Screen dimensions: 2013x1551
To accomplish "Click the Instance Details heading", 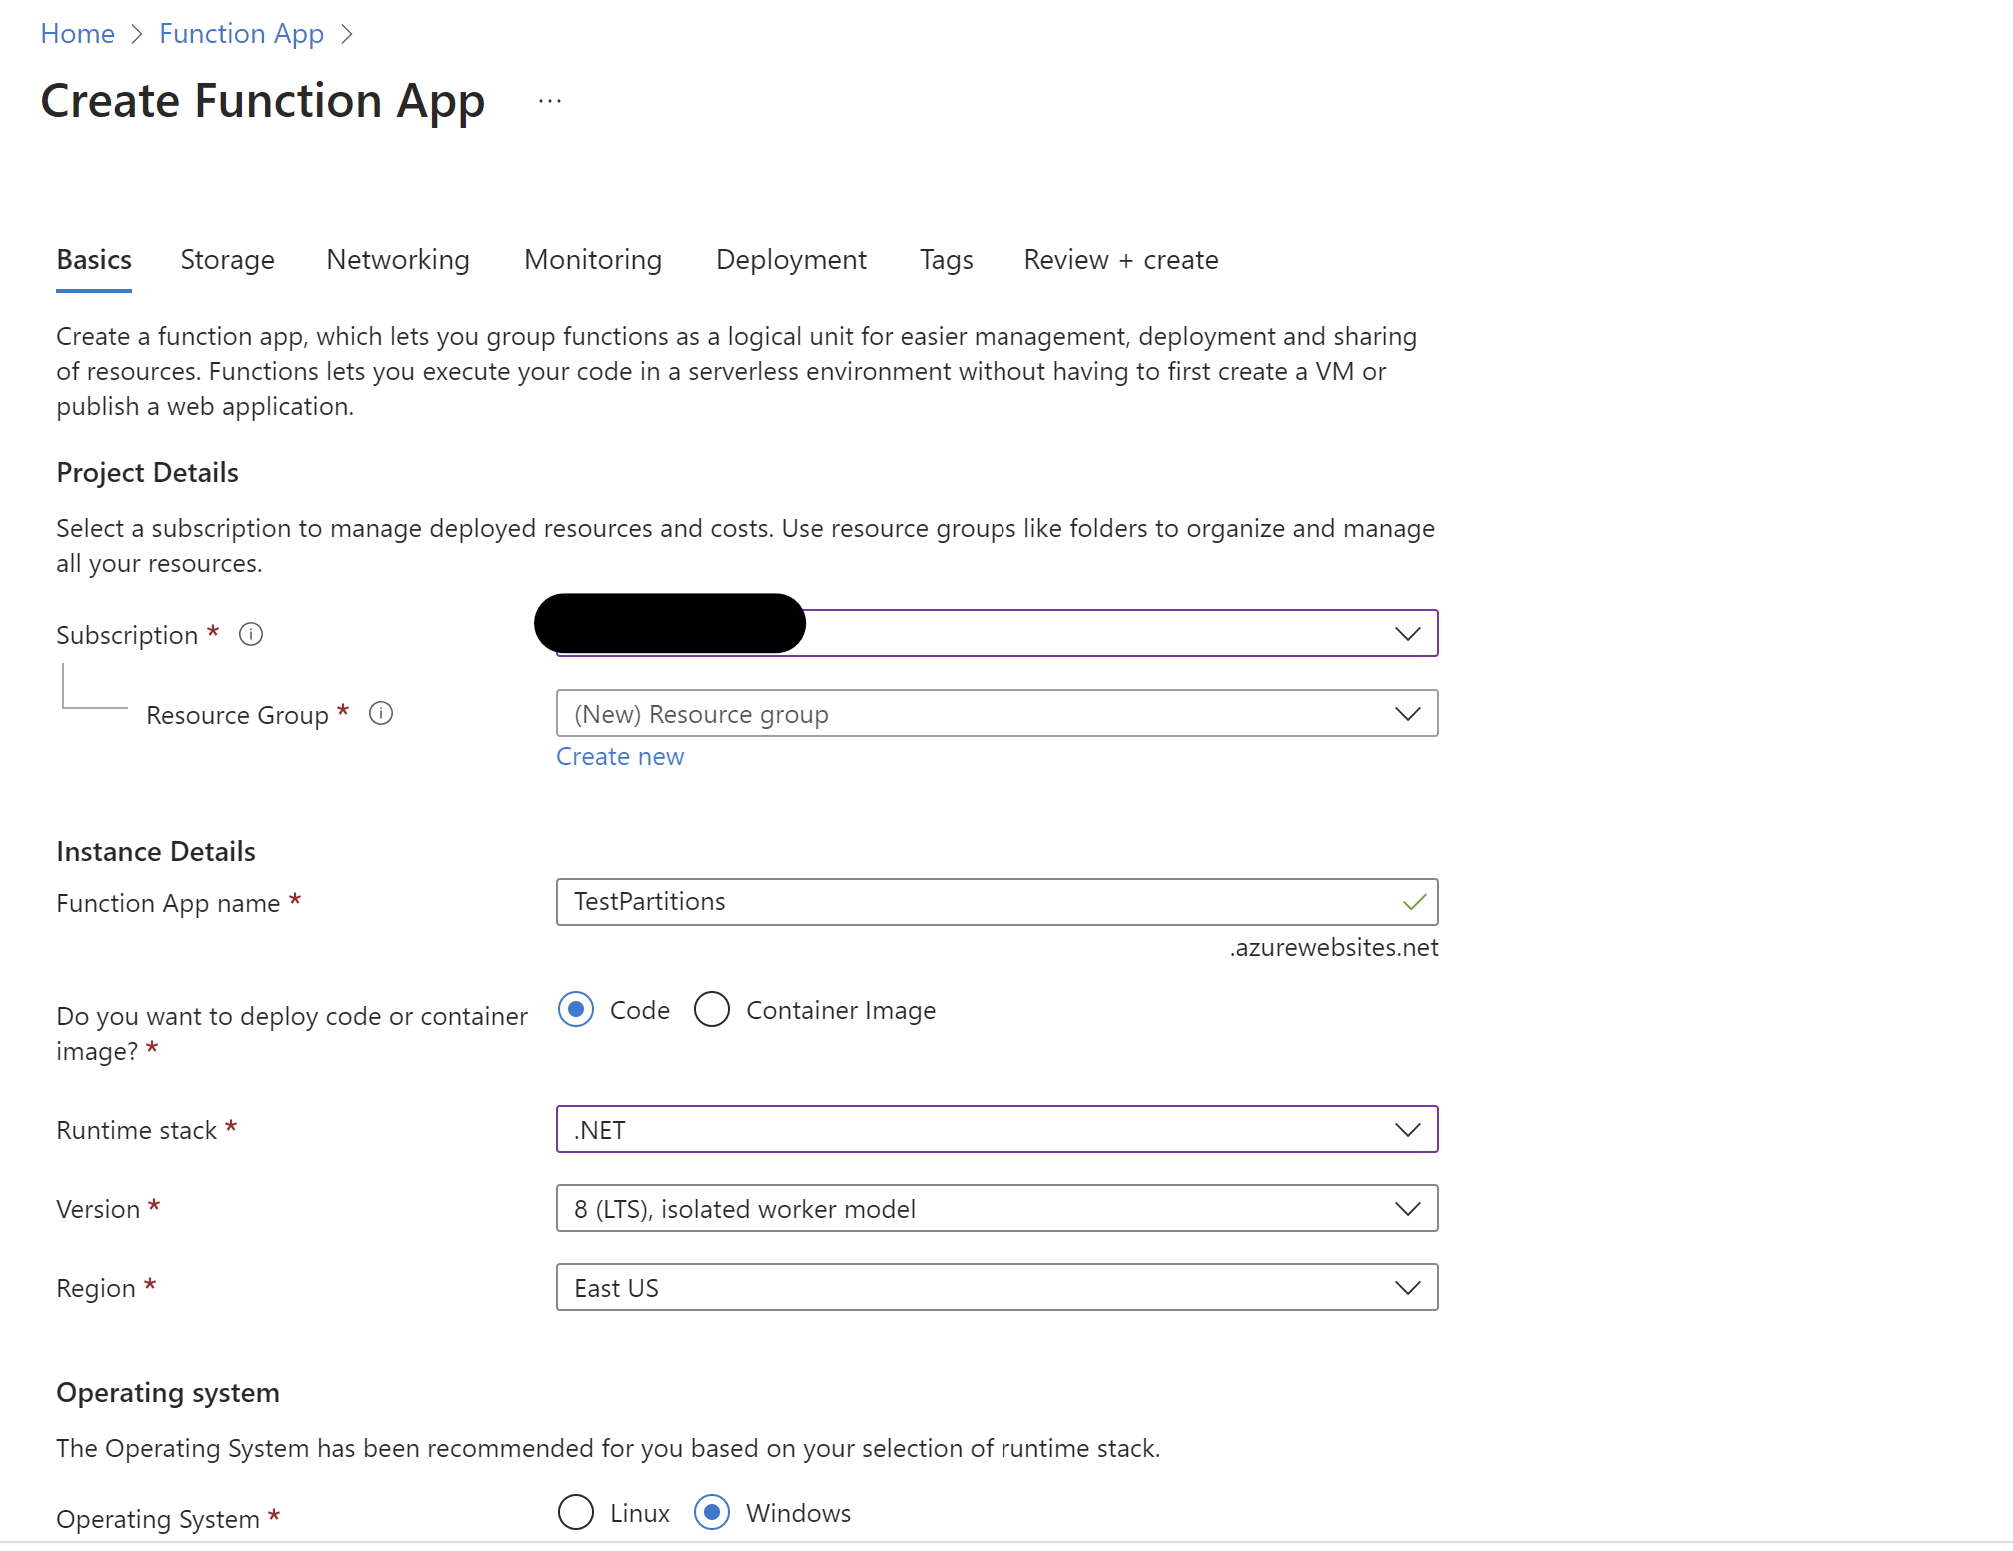I will click(156, 852).
